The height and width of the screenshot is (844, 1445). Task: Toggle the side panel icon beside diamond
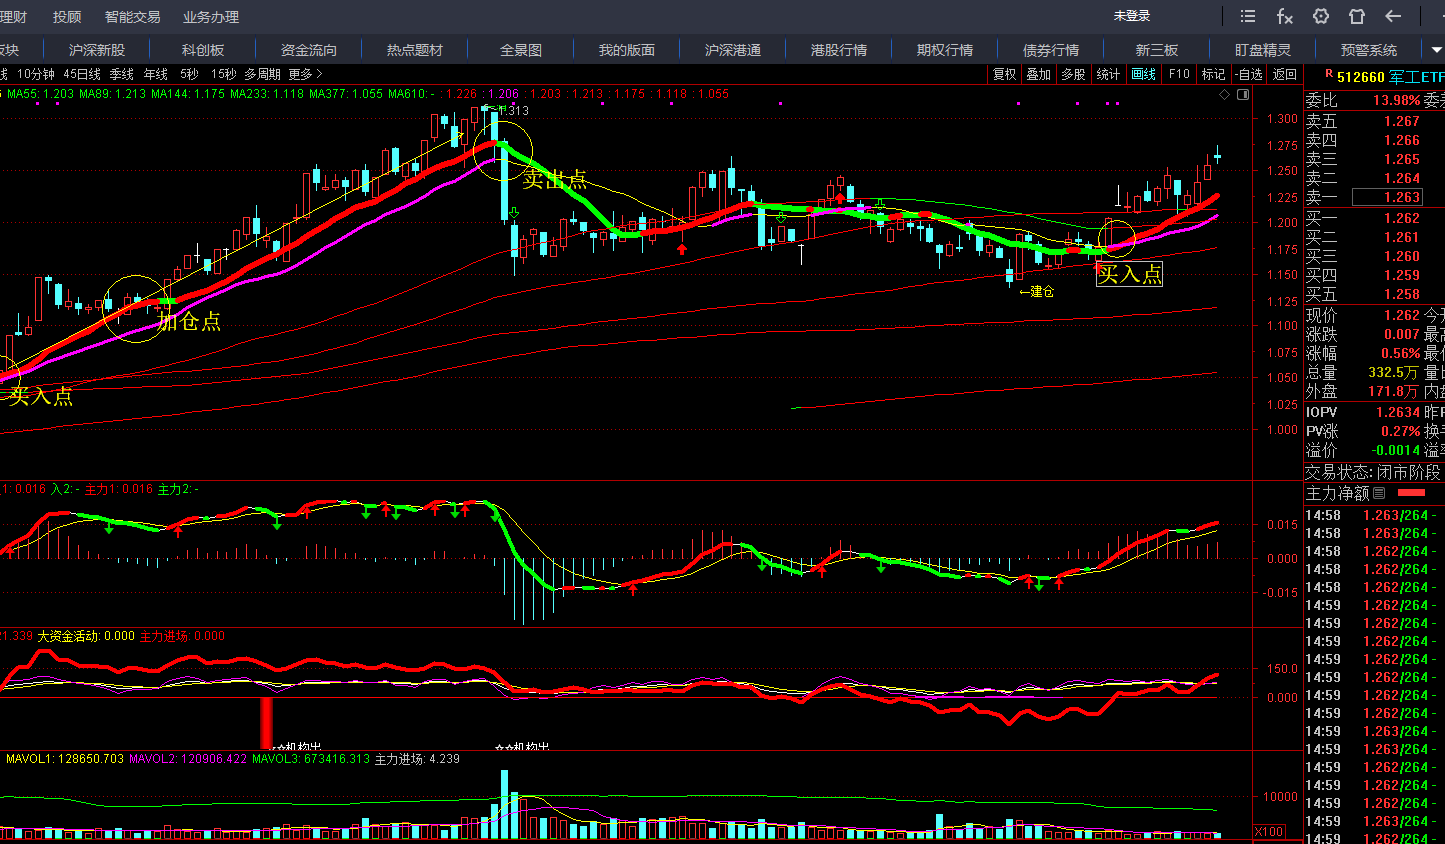tap(1243, 94)
